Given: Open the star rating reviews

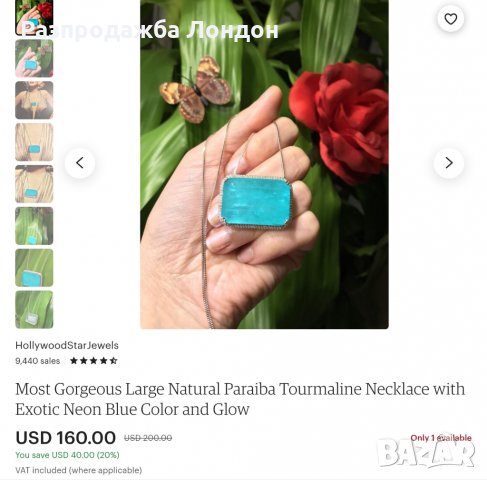Looking at the screenshot, I should 94,361.
